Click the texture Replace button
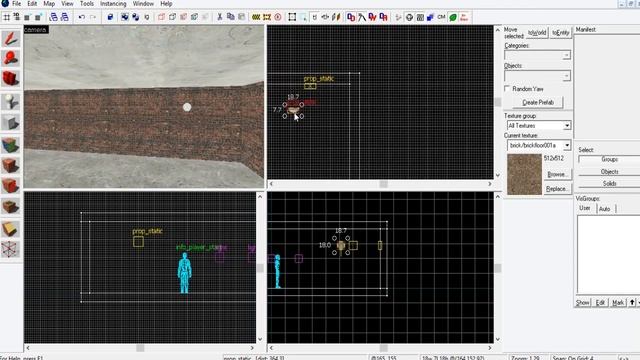 tap(557, 189)
